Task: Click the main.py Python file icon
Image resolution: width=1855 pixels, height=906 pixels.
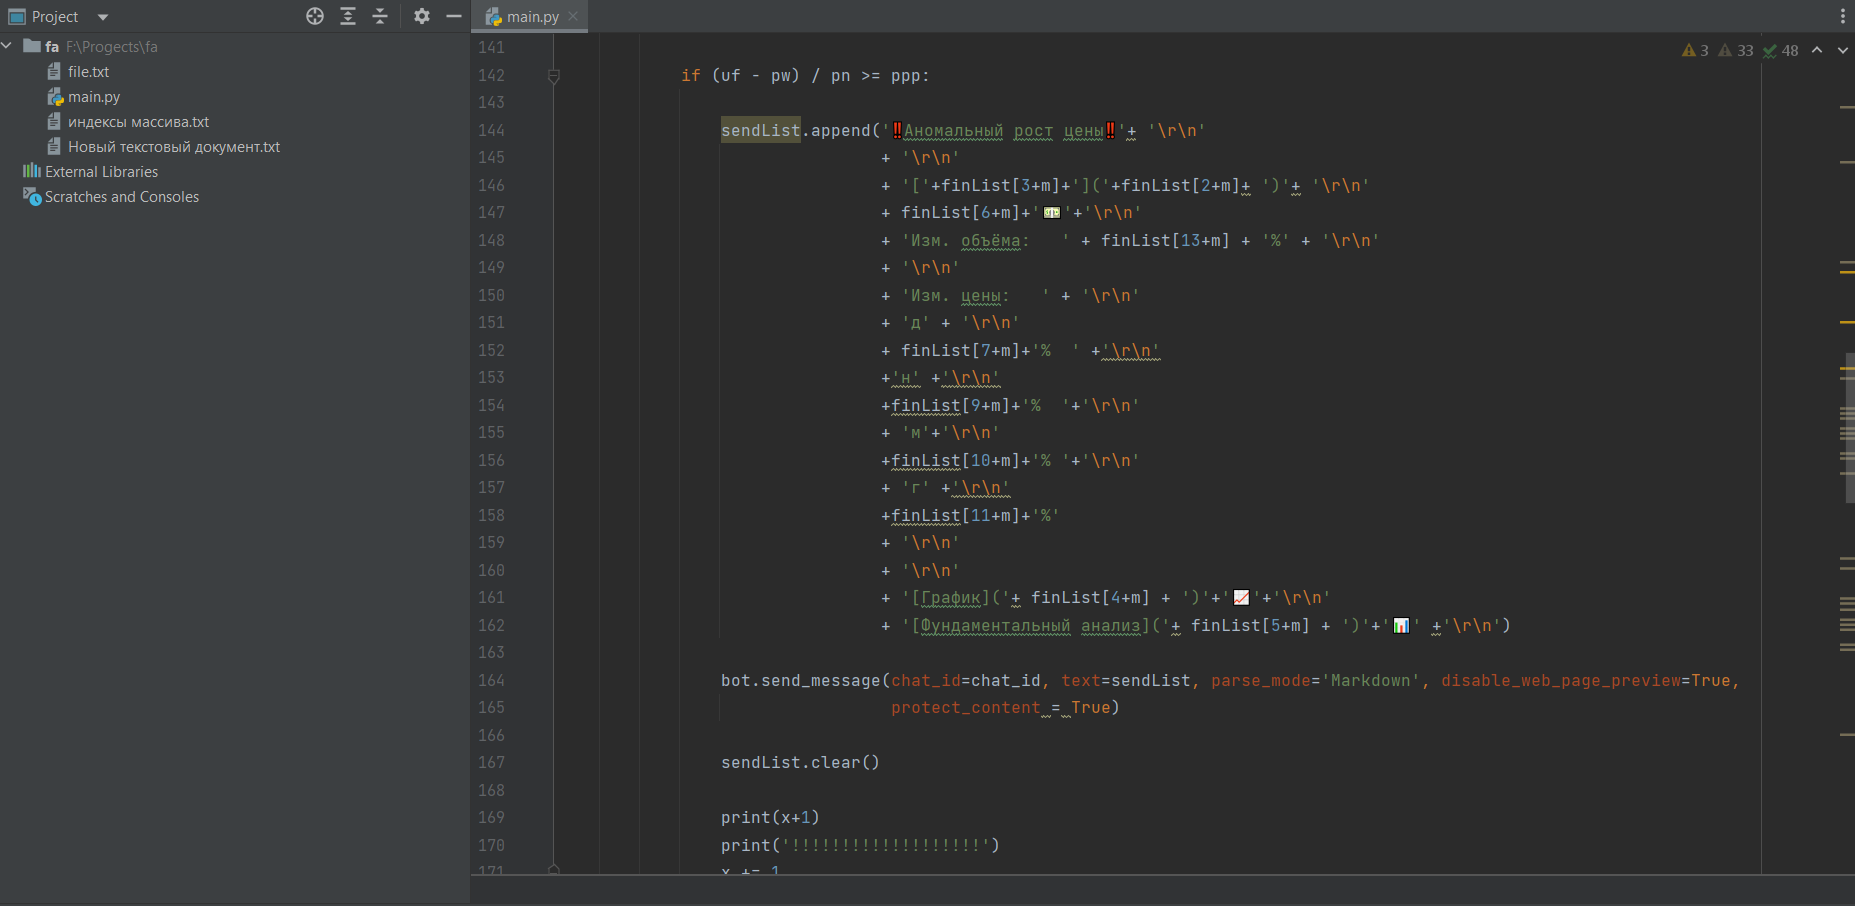Action: click(55, 97)
